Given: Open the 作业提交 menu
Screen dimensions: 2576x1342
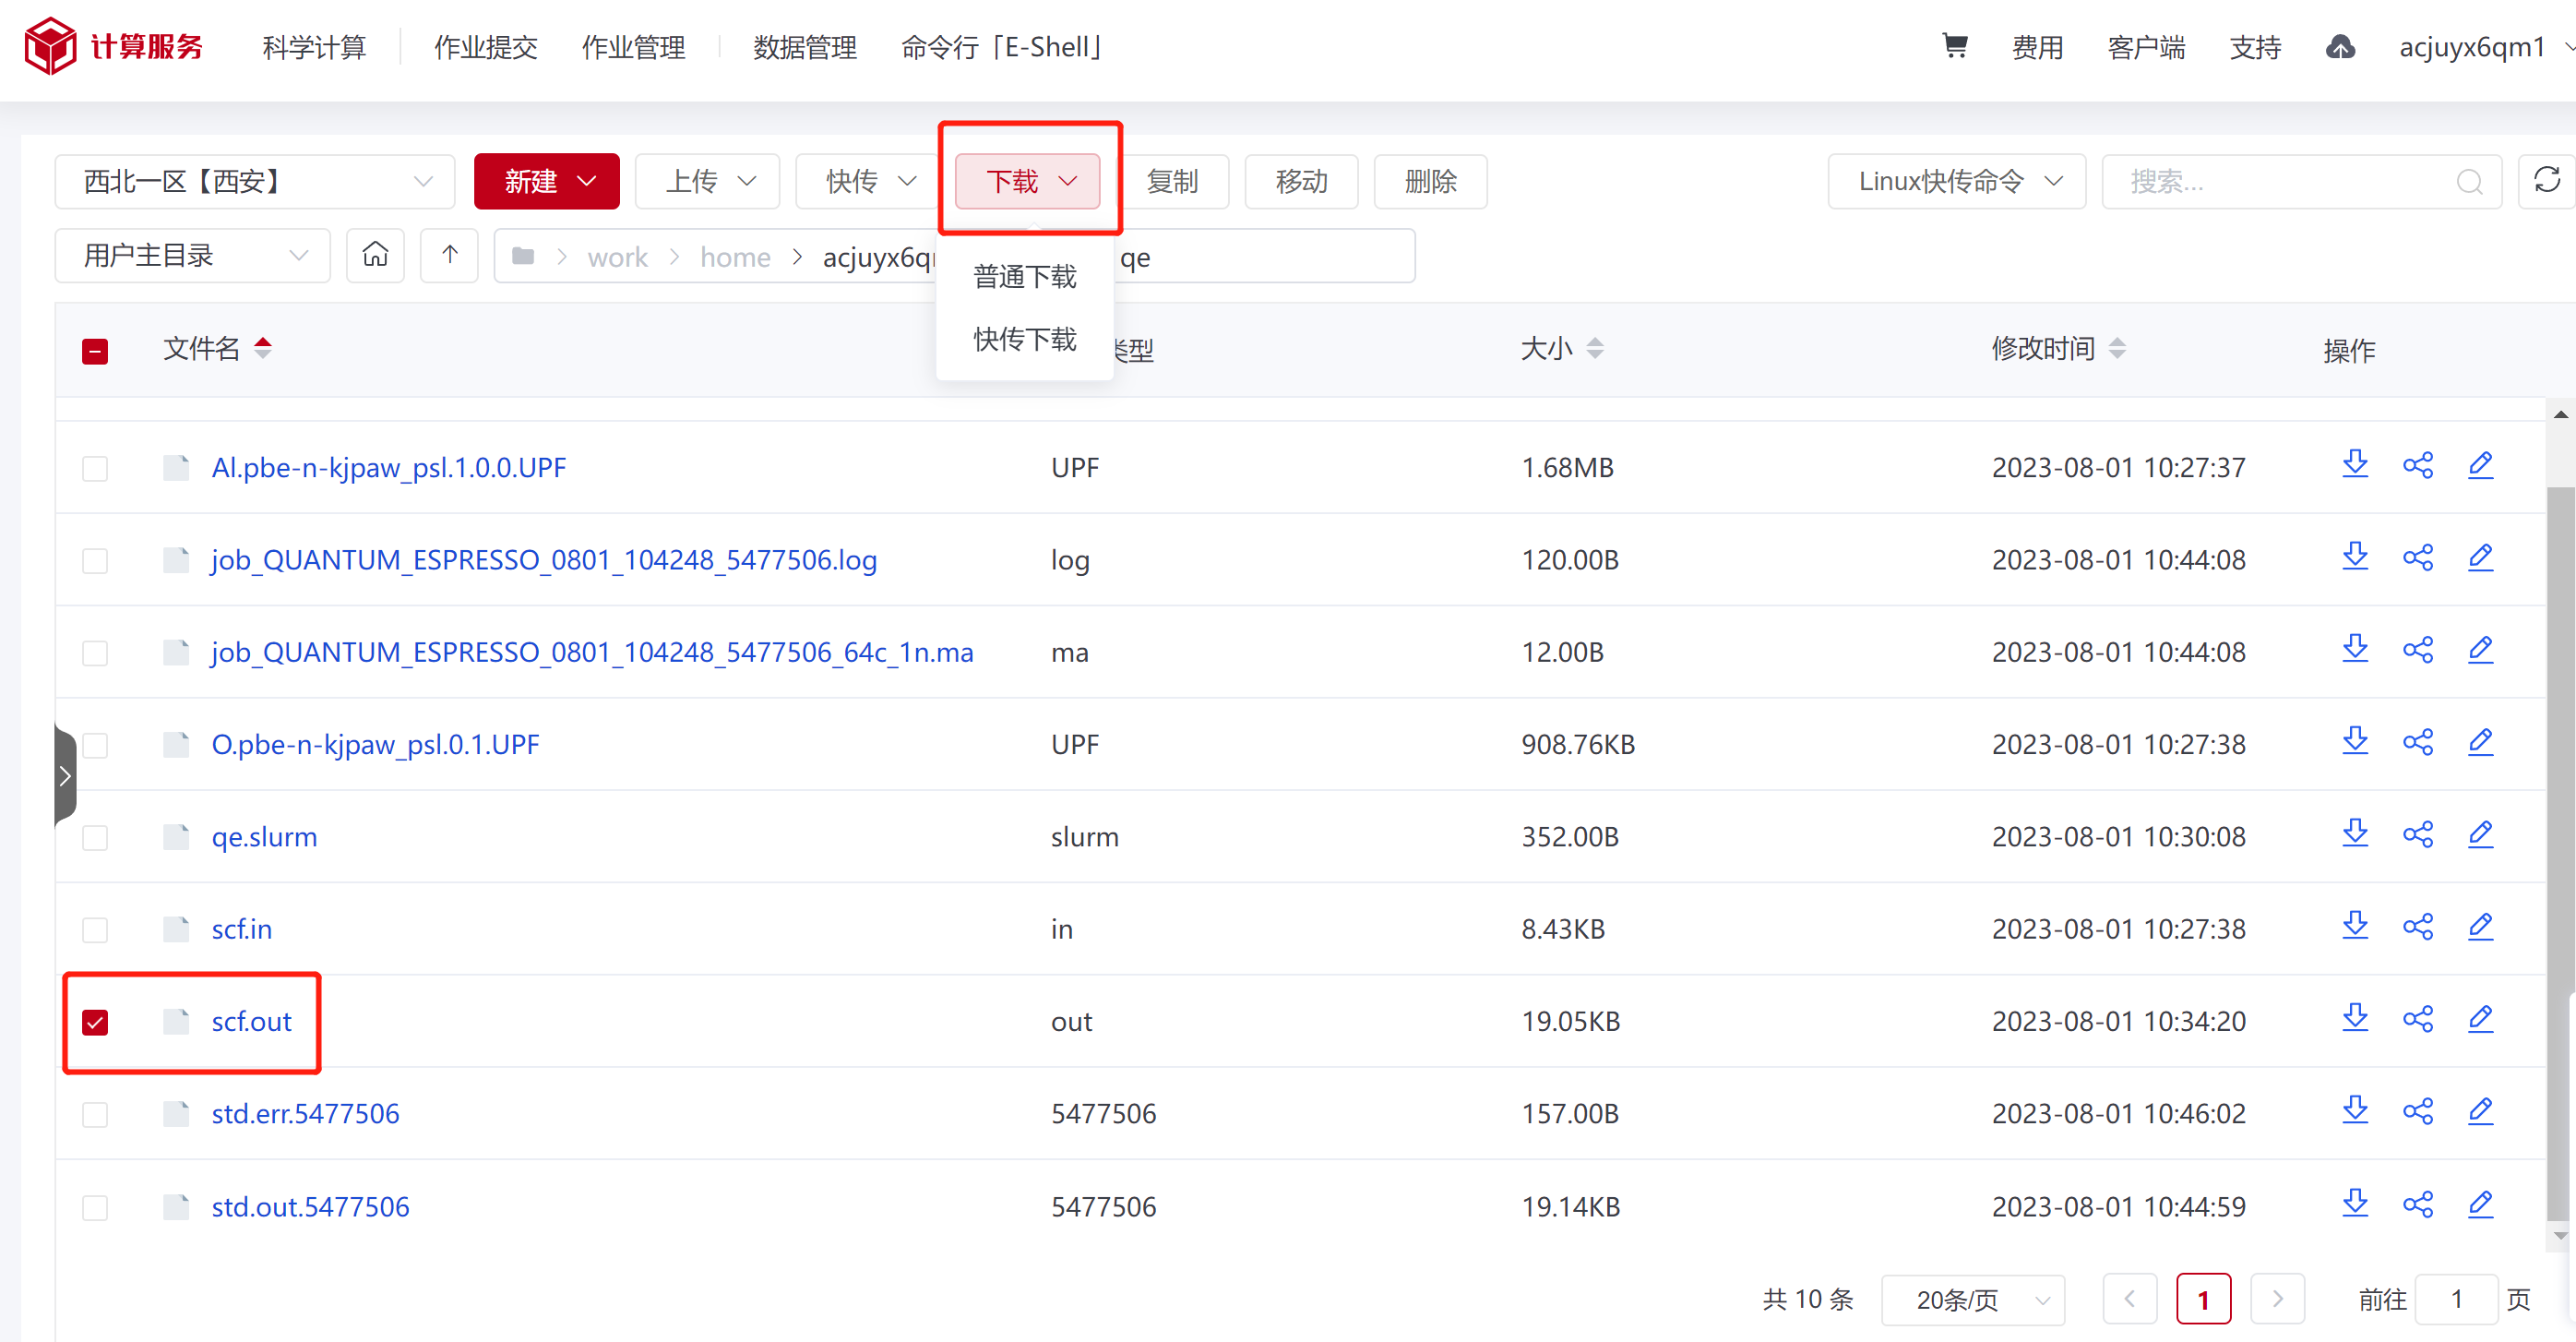Looking at the screenshot, I should pos(486,47).
